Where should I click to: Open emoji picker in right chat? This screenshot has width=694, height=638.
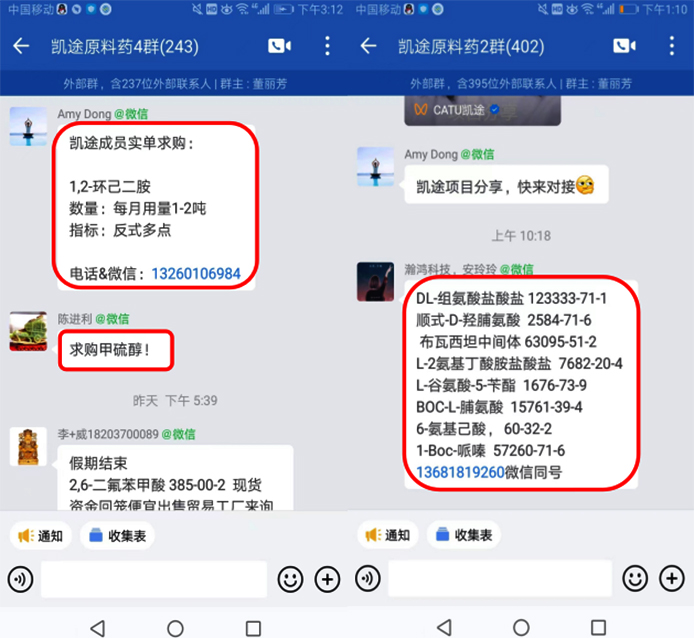pos(635,579)
